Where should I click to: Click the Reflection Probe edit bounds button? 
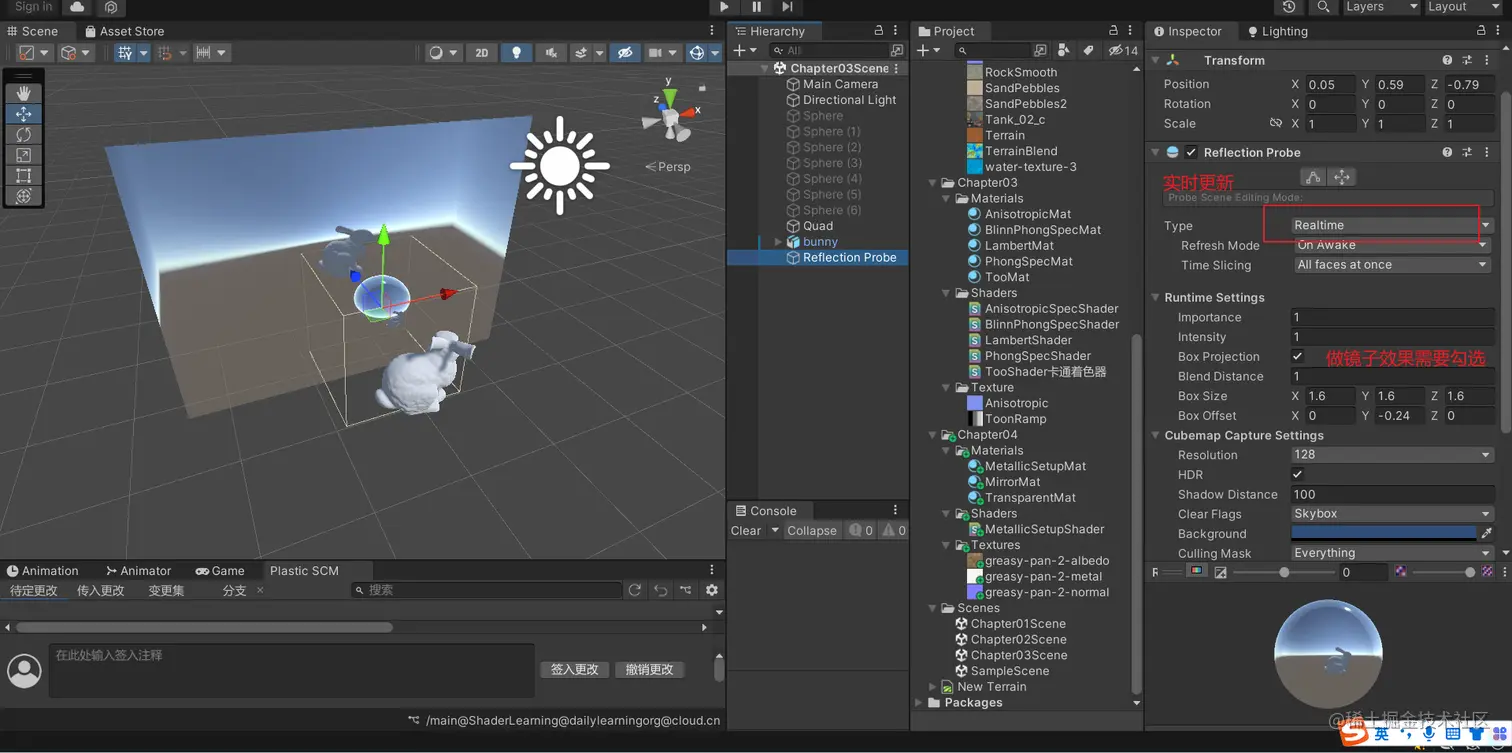click(x=1313, y=177)
